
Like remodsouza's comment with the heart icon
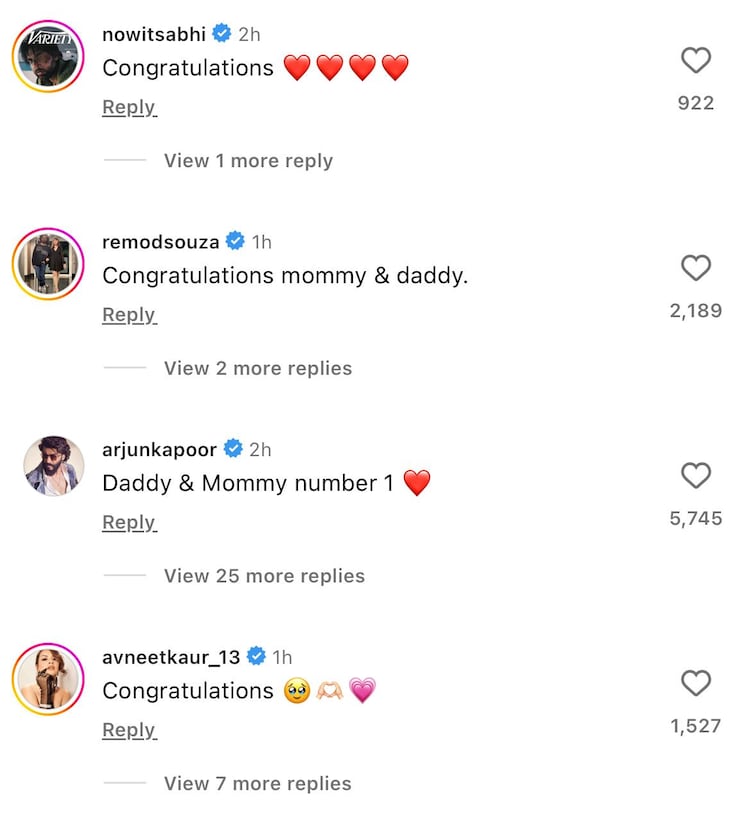697,268
